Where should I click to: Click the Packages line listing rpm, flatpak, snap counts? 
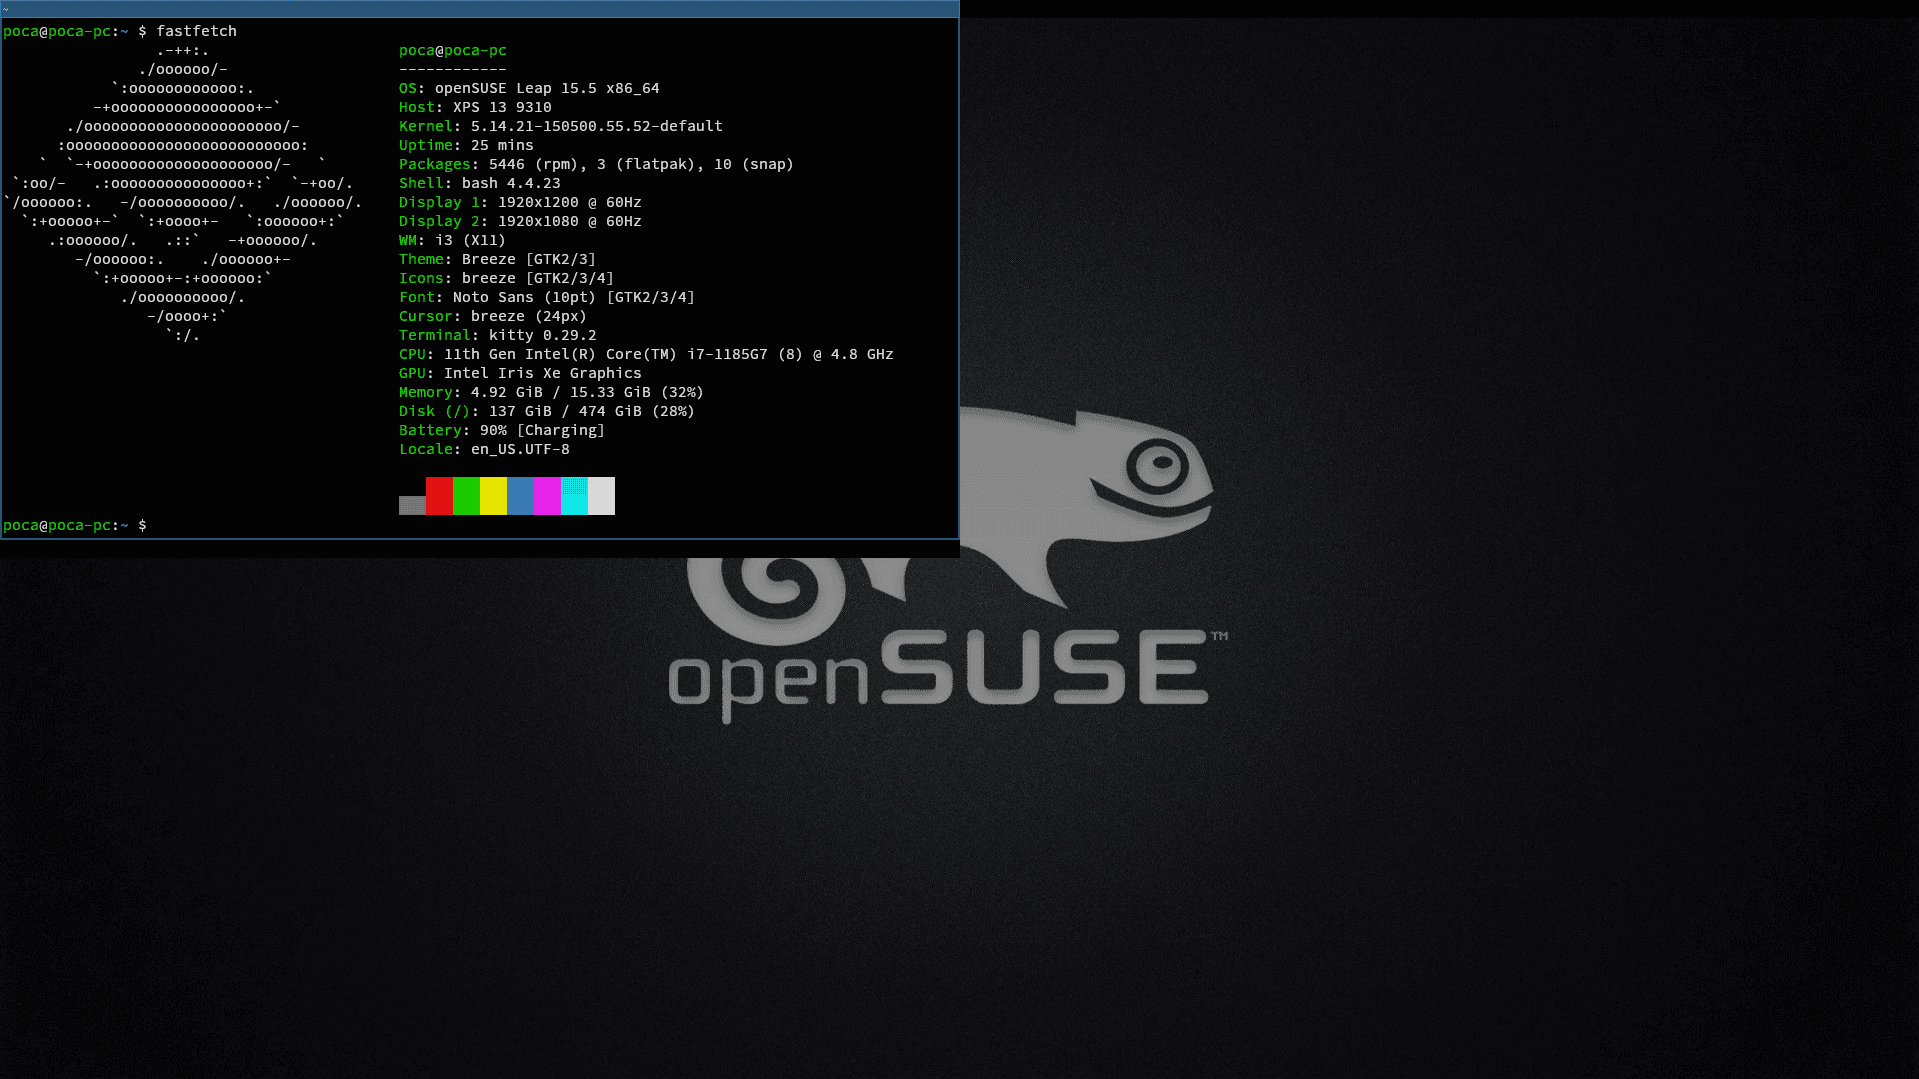(x=595, y=164)
